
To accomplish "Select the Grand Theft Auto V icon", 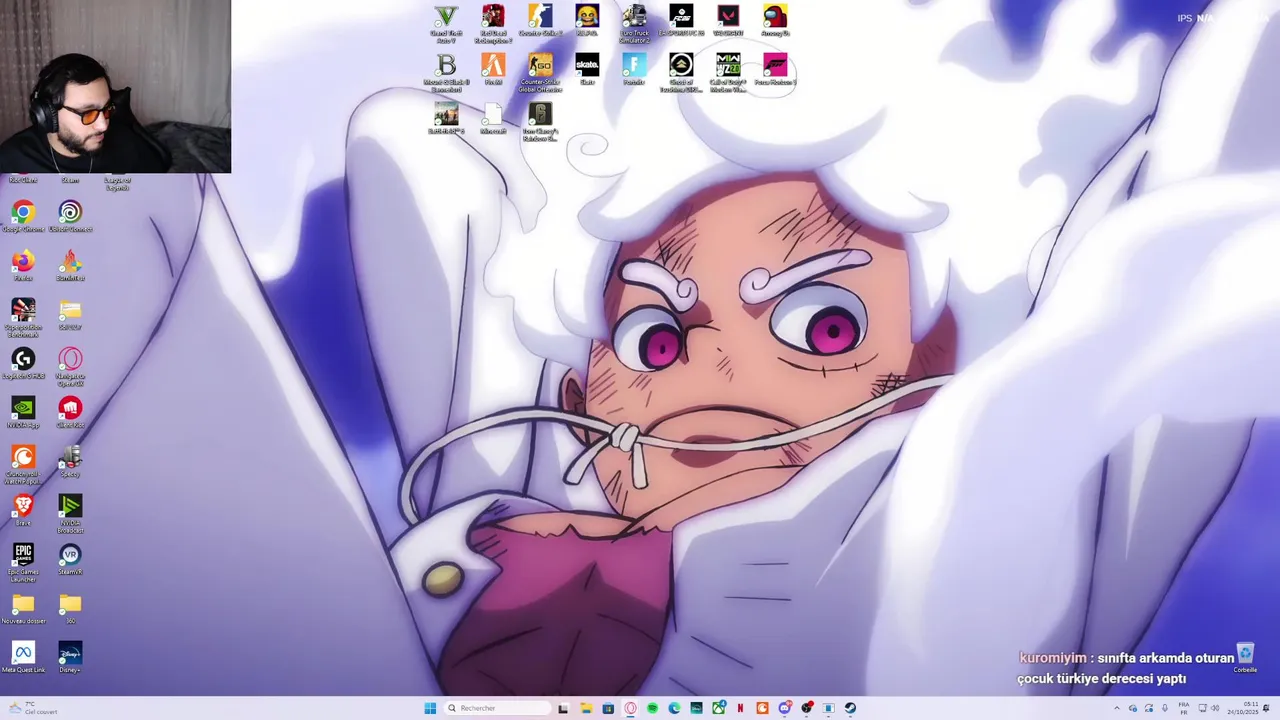I will [446, 23].
